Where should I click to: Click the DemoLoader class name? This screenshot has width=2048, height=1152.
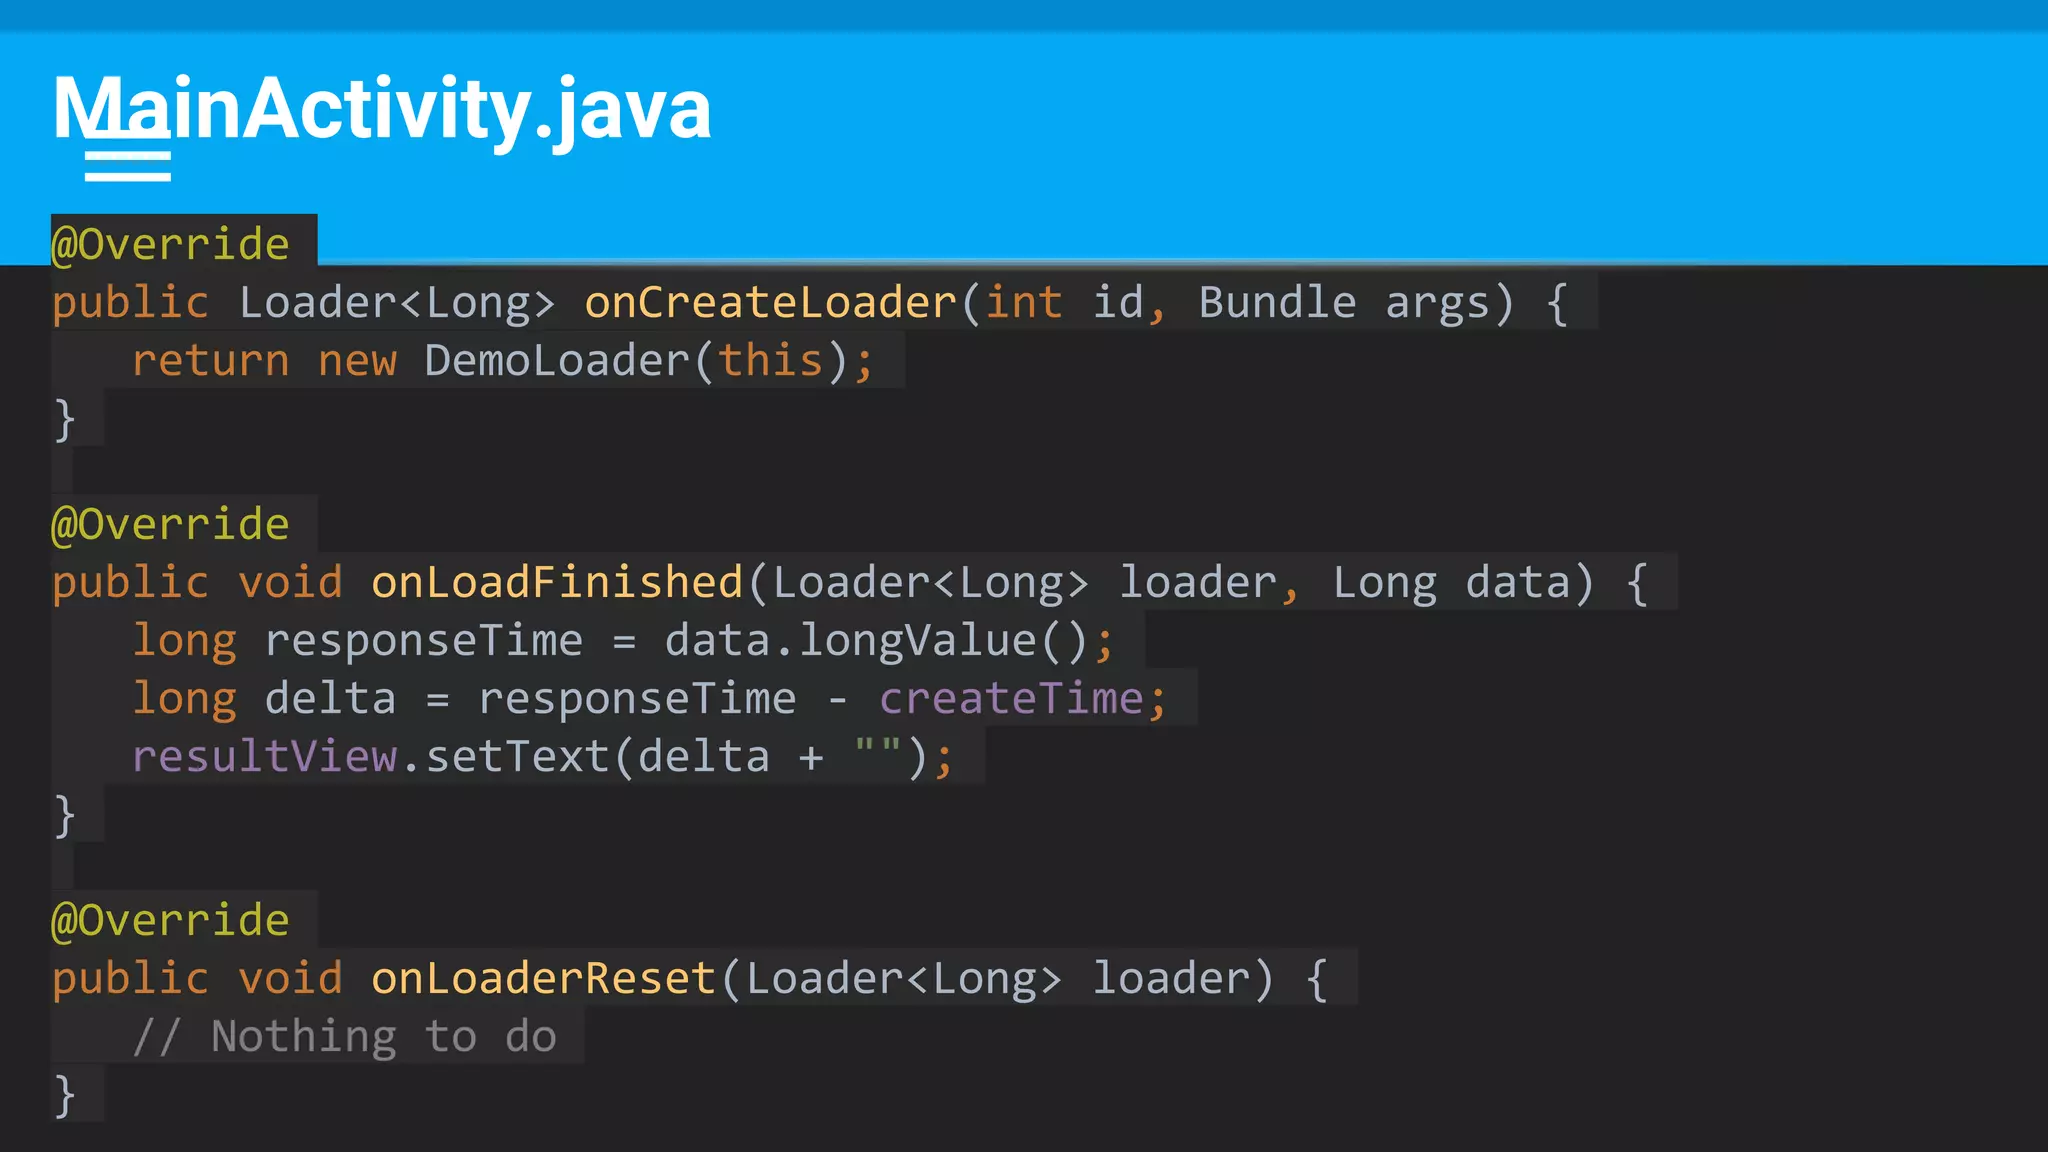point(557,360)
